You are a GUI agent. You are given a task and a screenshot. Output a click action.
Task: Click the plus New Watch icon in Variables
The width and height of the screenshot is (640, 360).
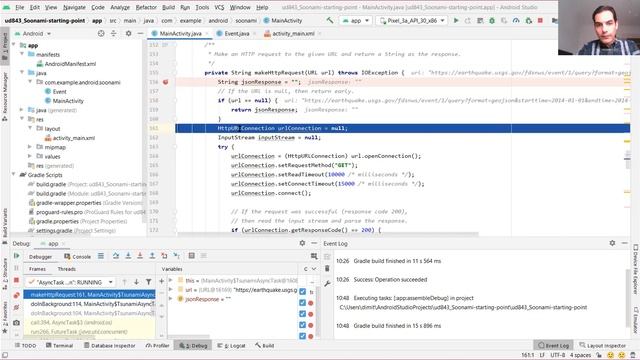(161, 281)
